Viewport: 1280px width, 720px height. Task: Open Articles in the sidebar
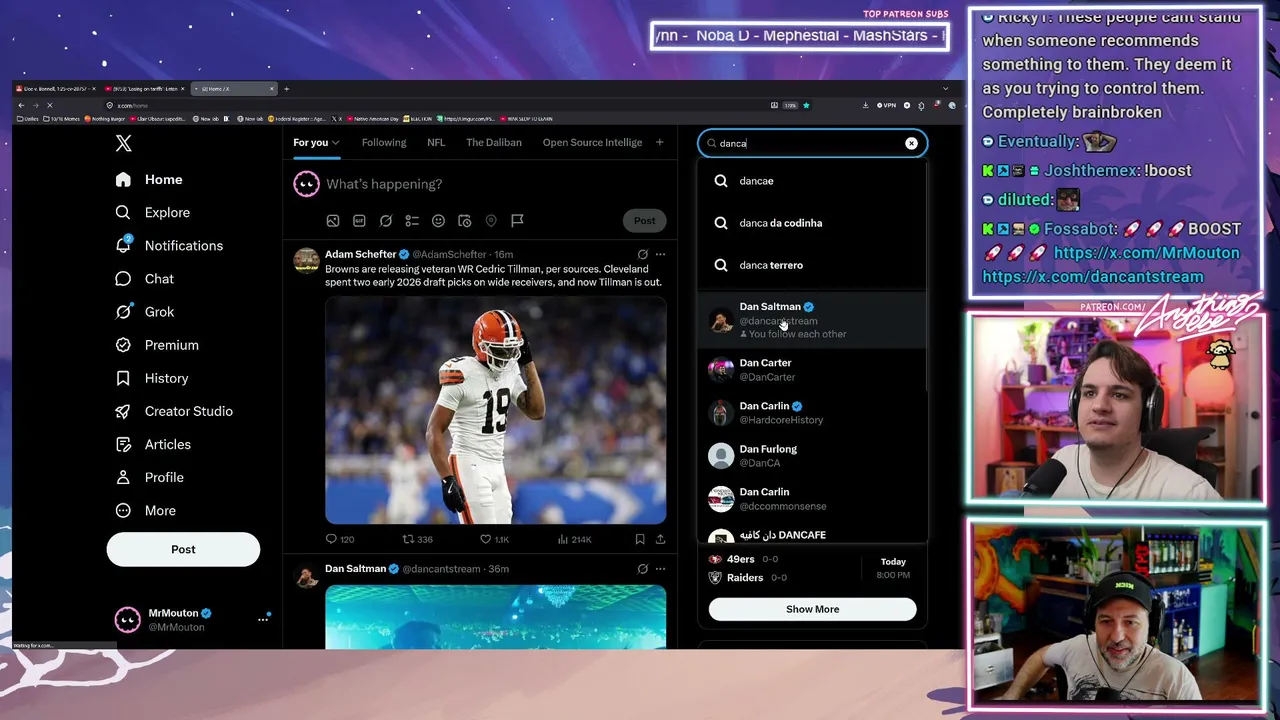click(152, 444)
